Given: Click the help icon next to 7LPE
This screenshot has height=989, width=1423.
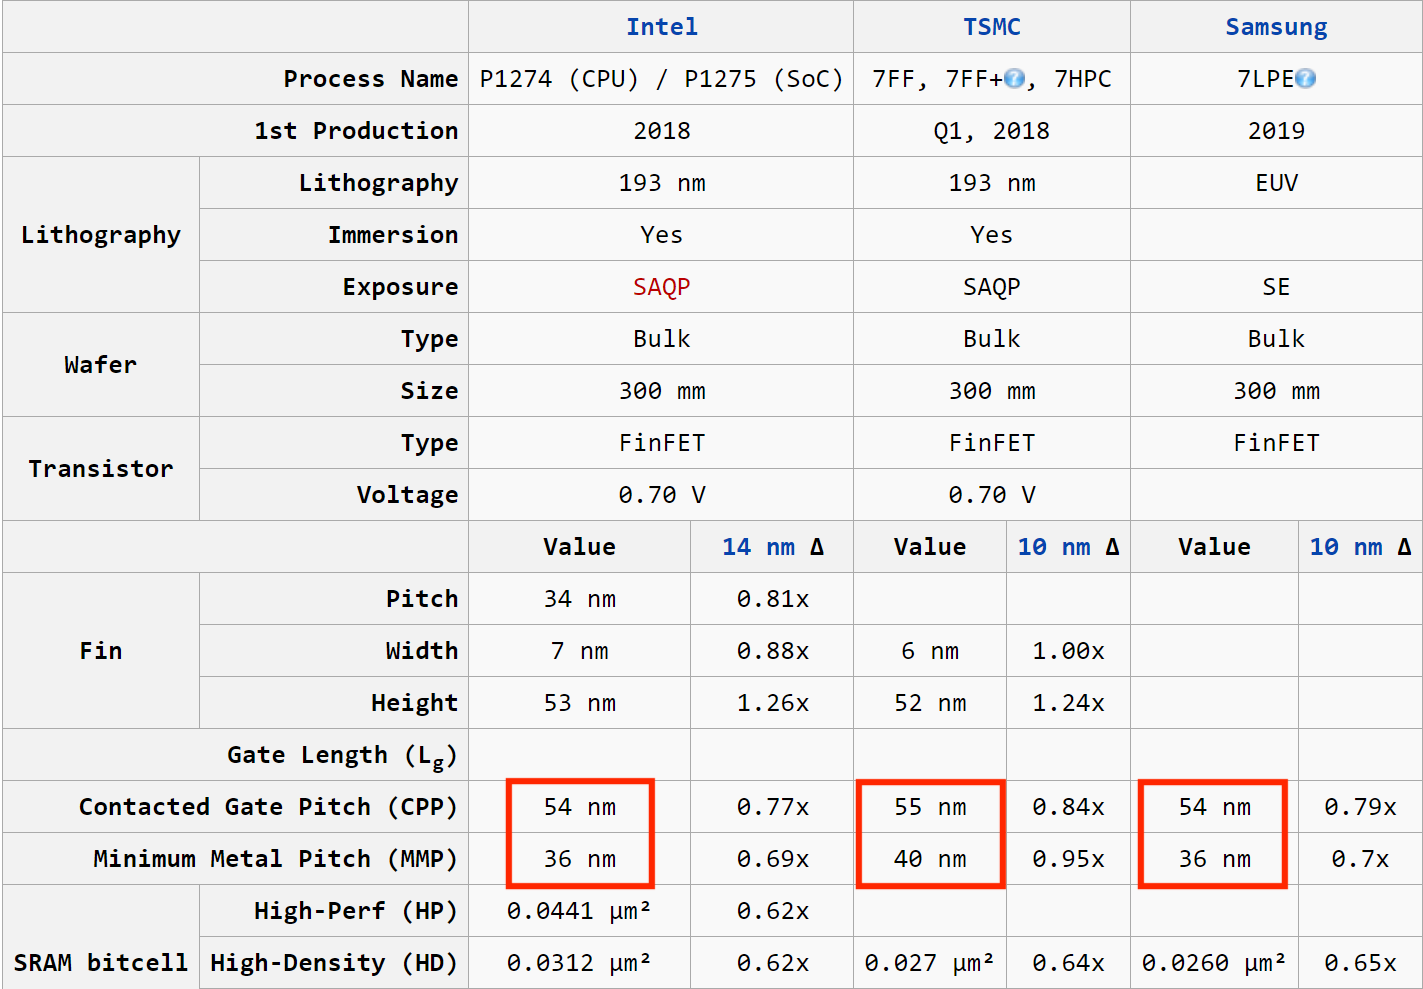Looking at the screenshot, I should click(x=1305, y=79).
